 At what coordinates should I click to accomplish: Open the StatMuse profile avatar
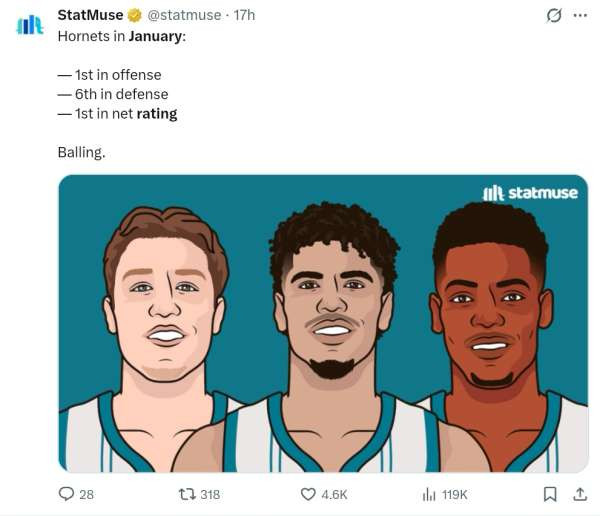point(30,25)
